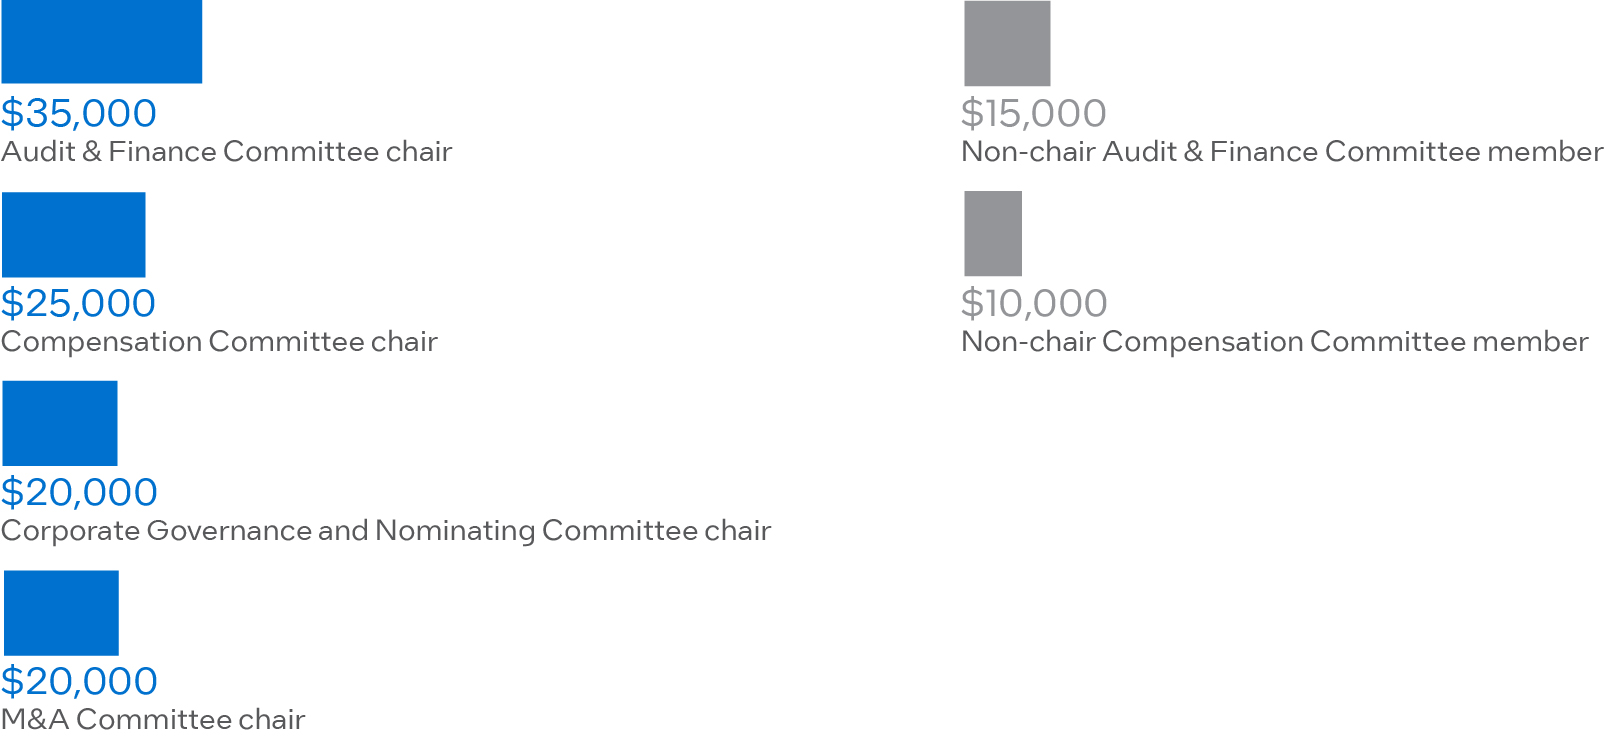Image resolution: width=1604 pixels, height=736 pixels.
Task: Click $20,000 above Corporate Governance label
Action: tap(79, 492)
